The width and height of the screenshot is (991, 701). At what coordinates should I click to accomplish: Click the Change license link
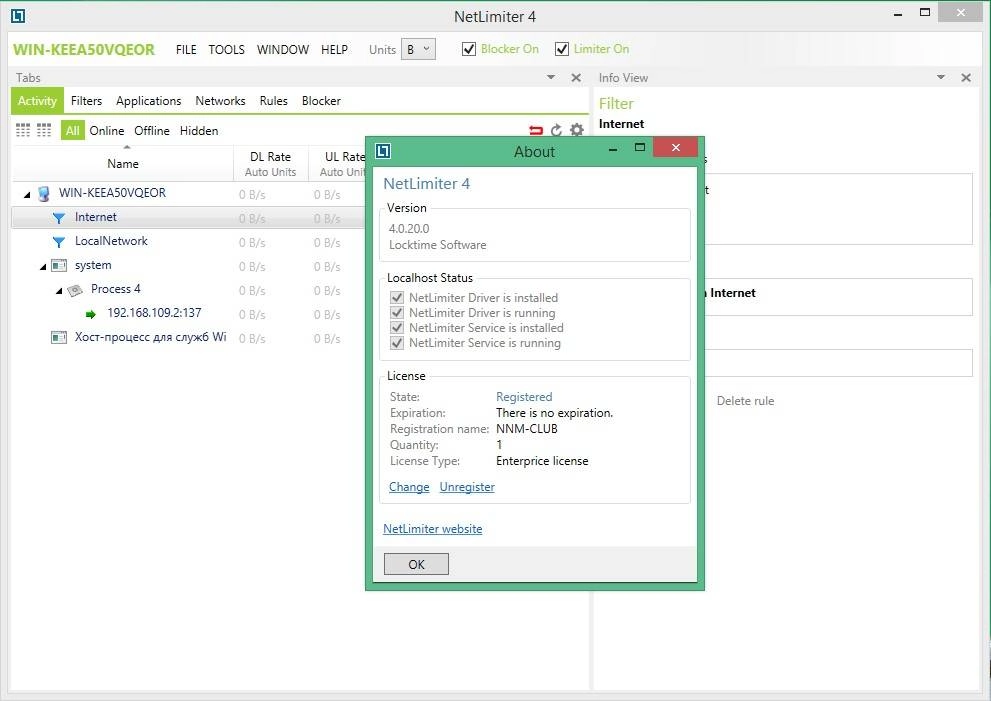[x=409, y=487]
